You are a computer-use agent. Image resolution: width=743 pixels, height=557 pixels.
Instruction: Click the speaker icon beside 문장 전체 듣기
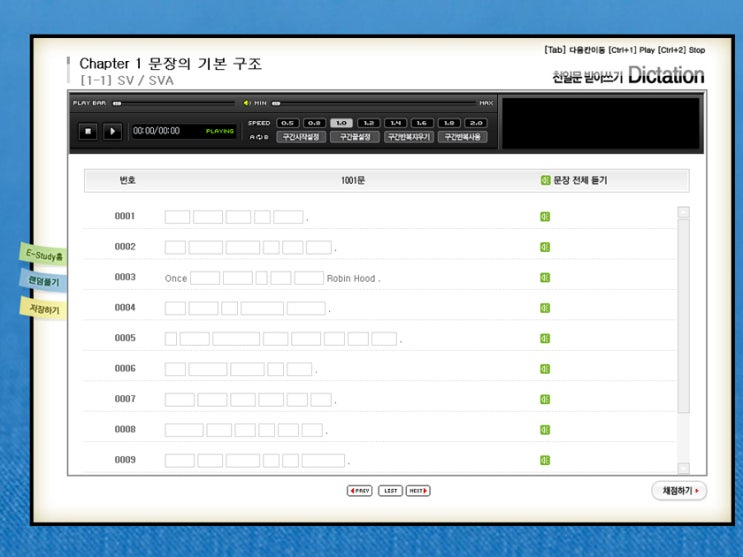point(545,180)
